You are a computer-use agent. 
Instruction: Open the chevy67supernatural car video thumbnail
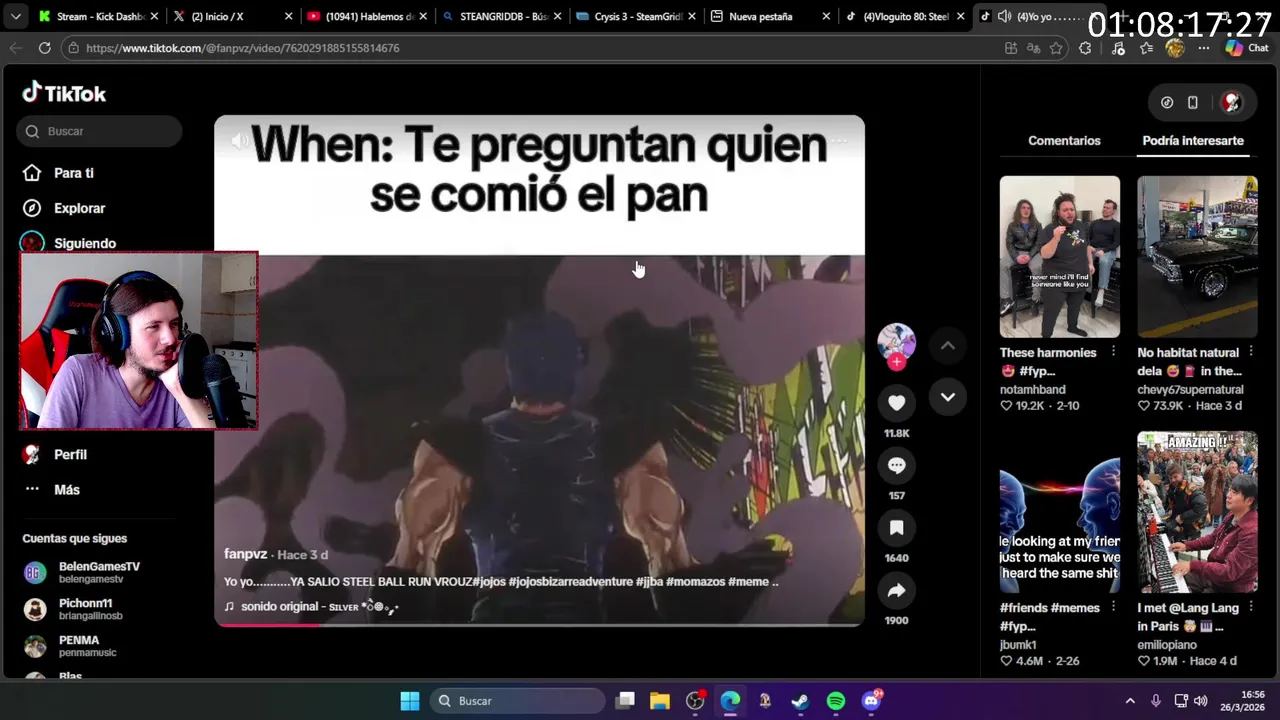tap(1197, 257)
